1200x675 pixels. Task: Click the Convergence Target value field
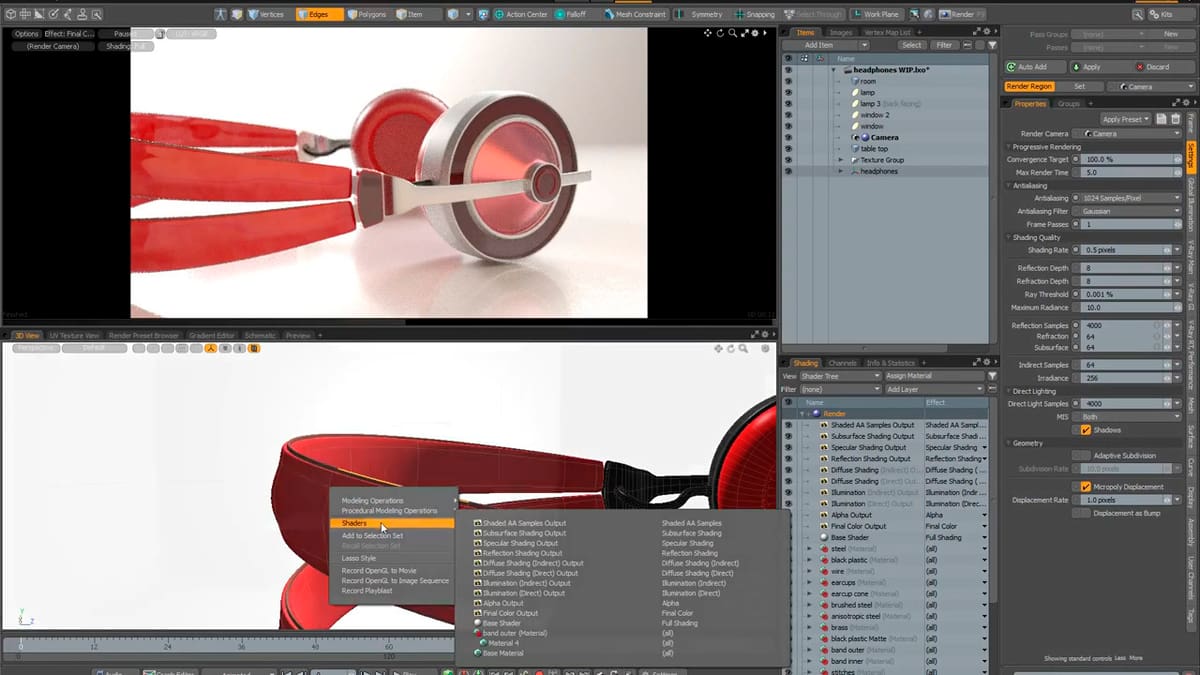click(x=1127, y=159)
